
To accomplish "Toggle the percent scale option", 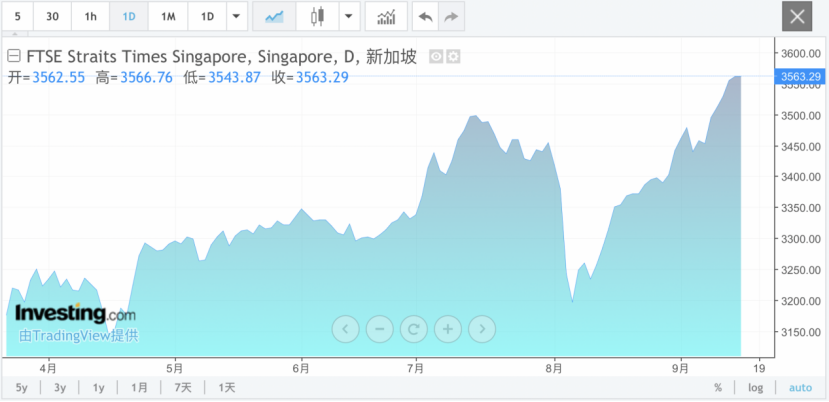I will [717, 387].
